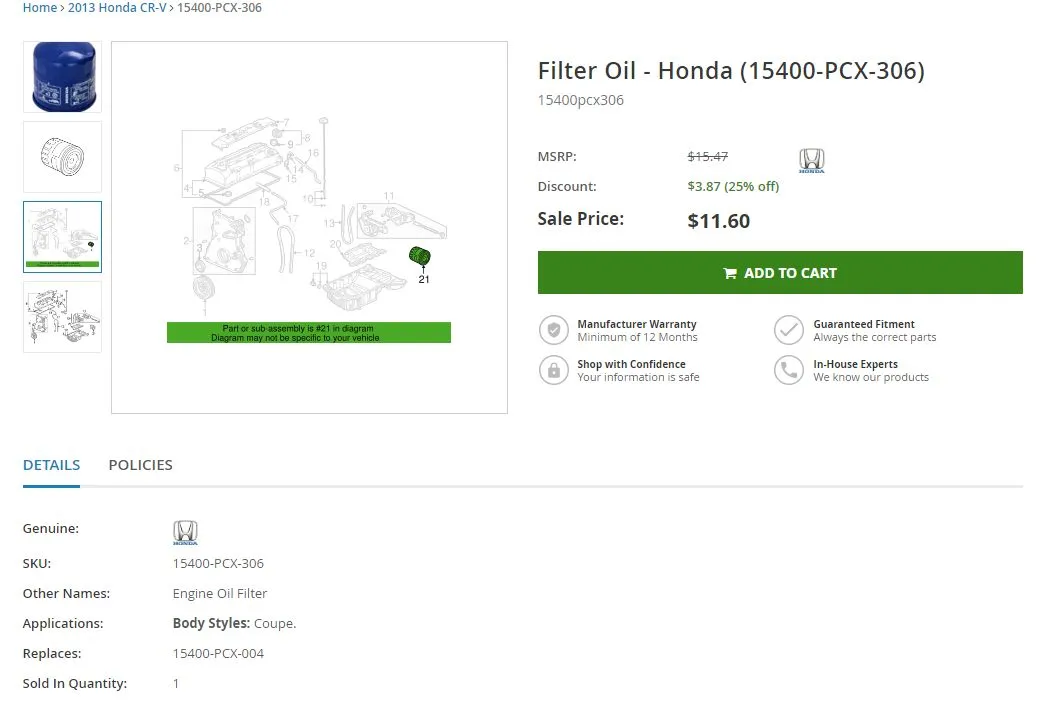Click the Manufacturer Warranty shield icon

tap(553, 330)
